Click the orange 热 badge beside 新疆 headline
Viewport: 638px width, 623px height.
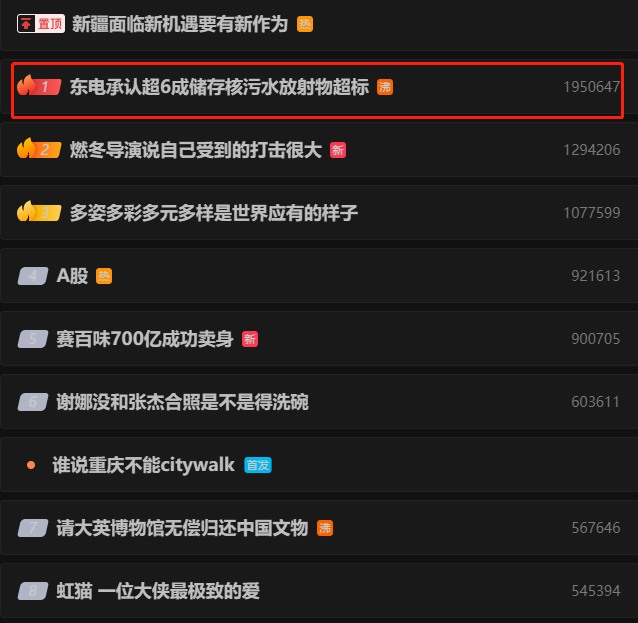[305, 24]
